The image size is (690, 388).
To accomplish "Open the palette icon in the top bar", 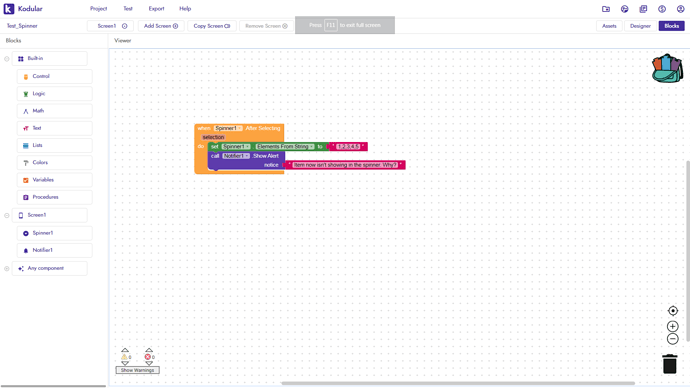I will click(x=624, y=9).
